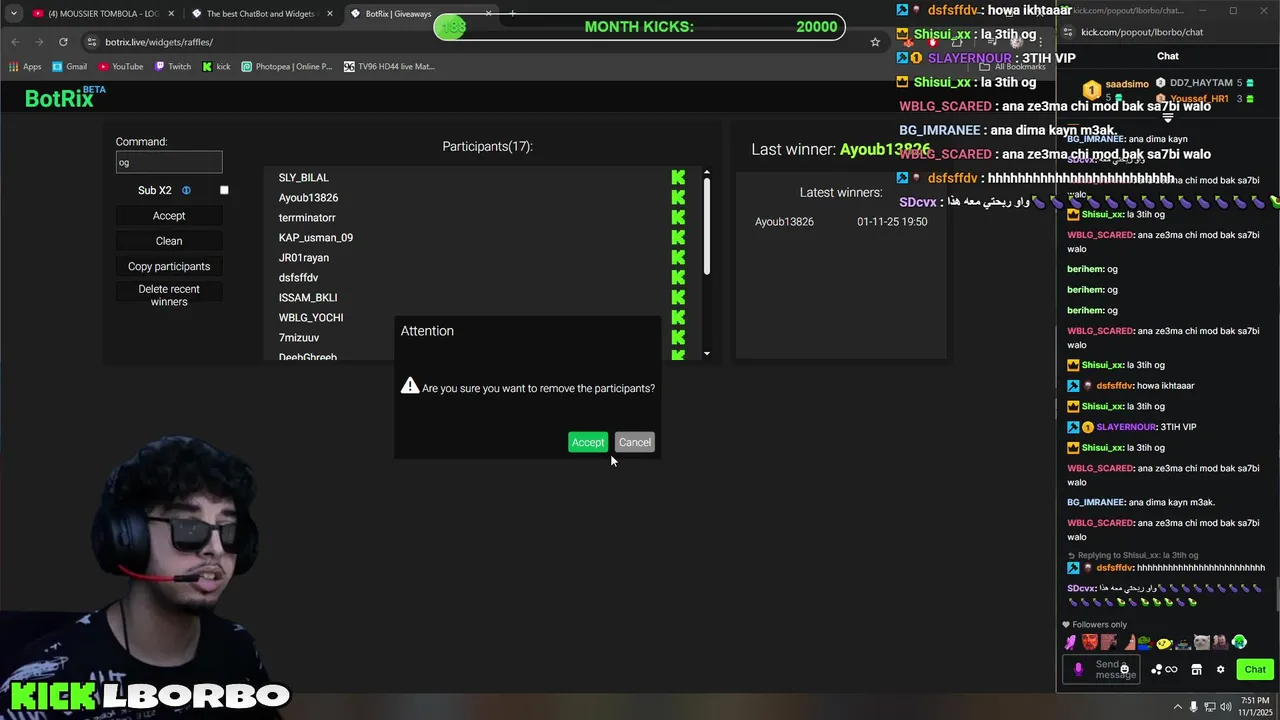Select participant dsfsffdv in the list
This screenshot has width=1280, height=720.
coord(298,278)
